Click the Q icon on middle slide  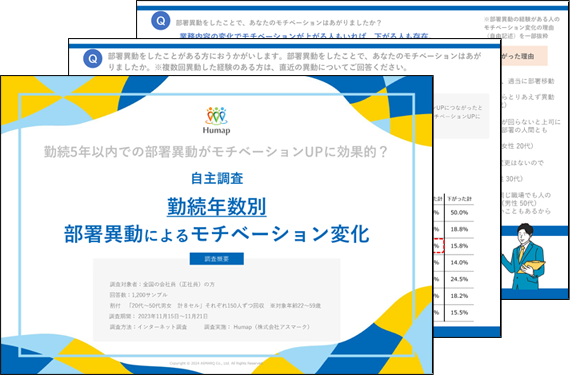click(93, 59)
